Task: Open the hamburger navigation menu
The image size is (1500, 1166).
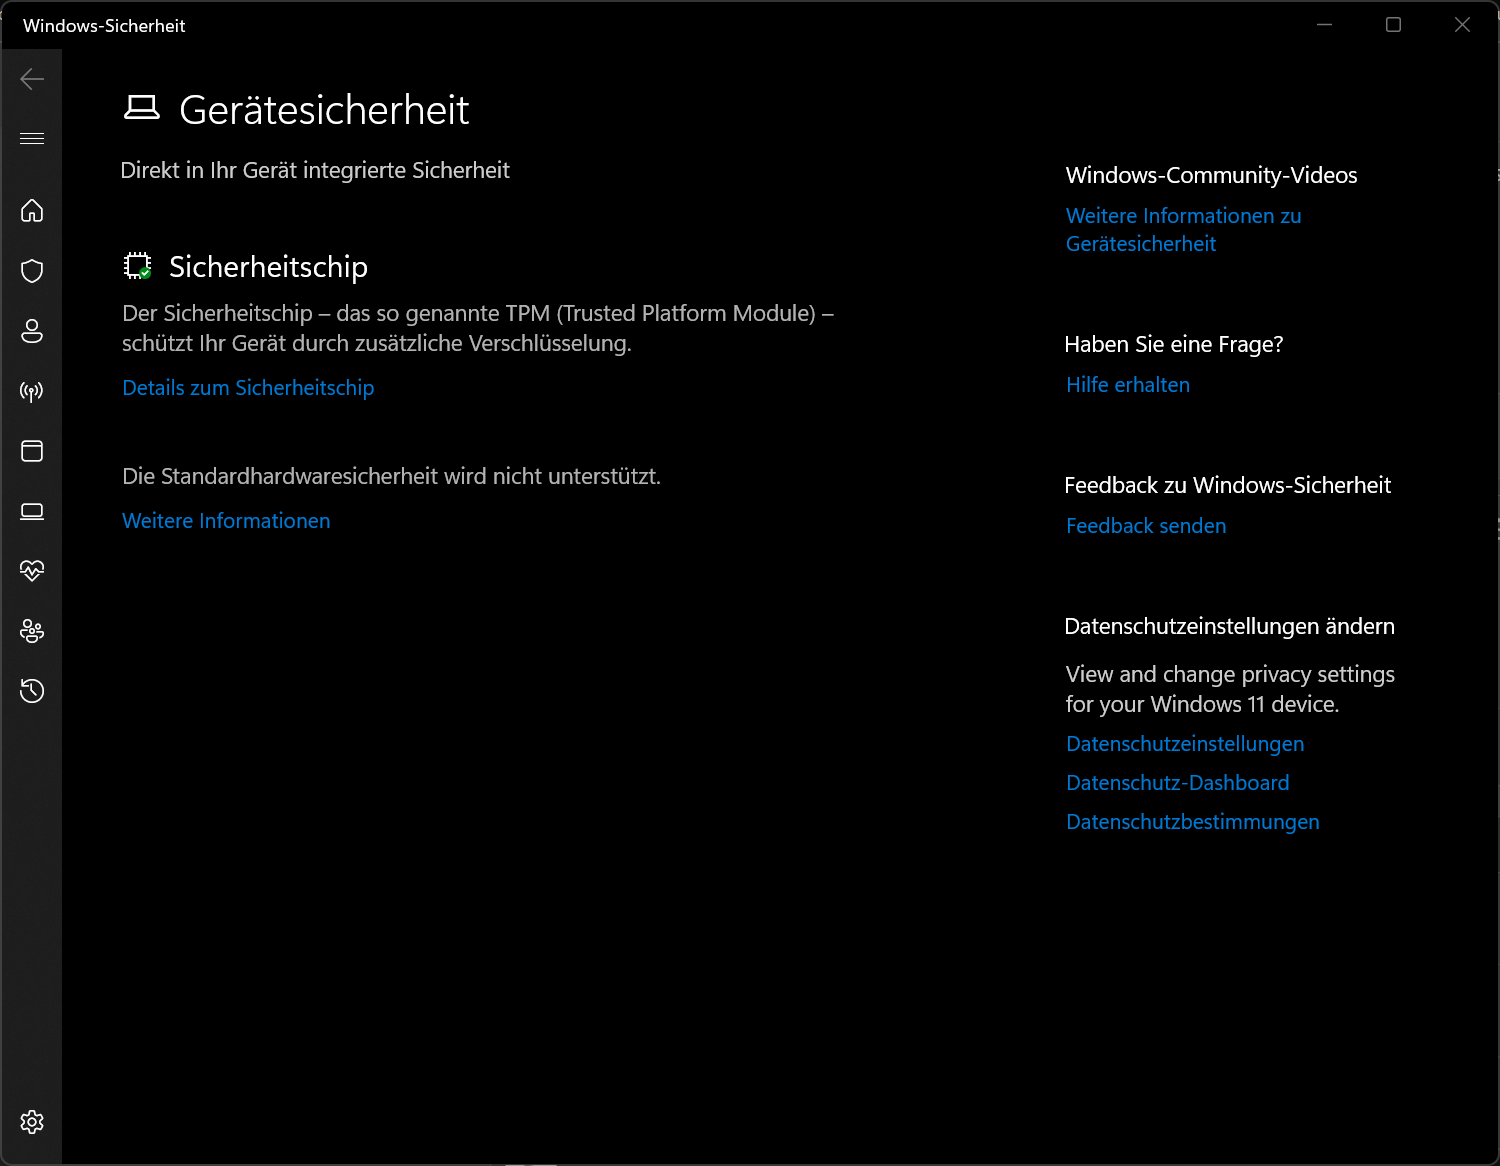Action: click(32, 138)
